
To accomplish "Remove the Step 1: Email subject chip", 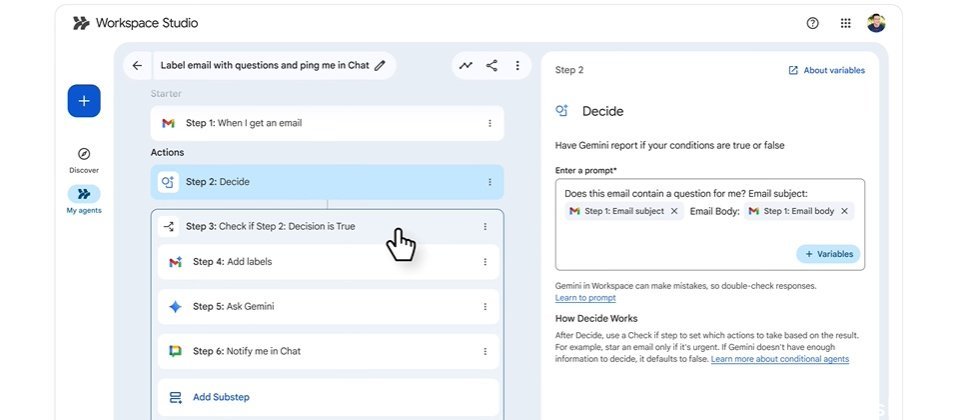I will tap(674, 211).
